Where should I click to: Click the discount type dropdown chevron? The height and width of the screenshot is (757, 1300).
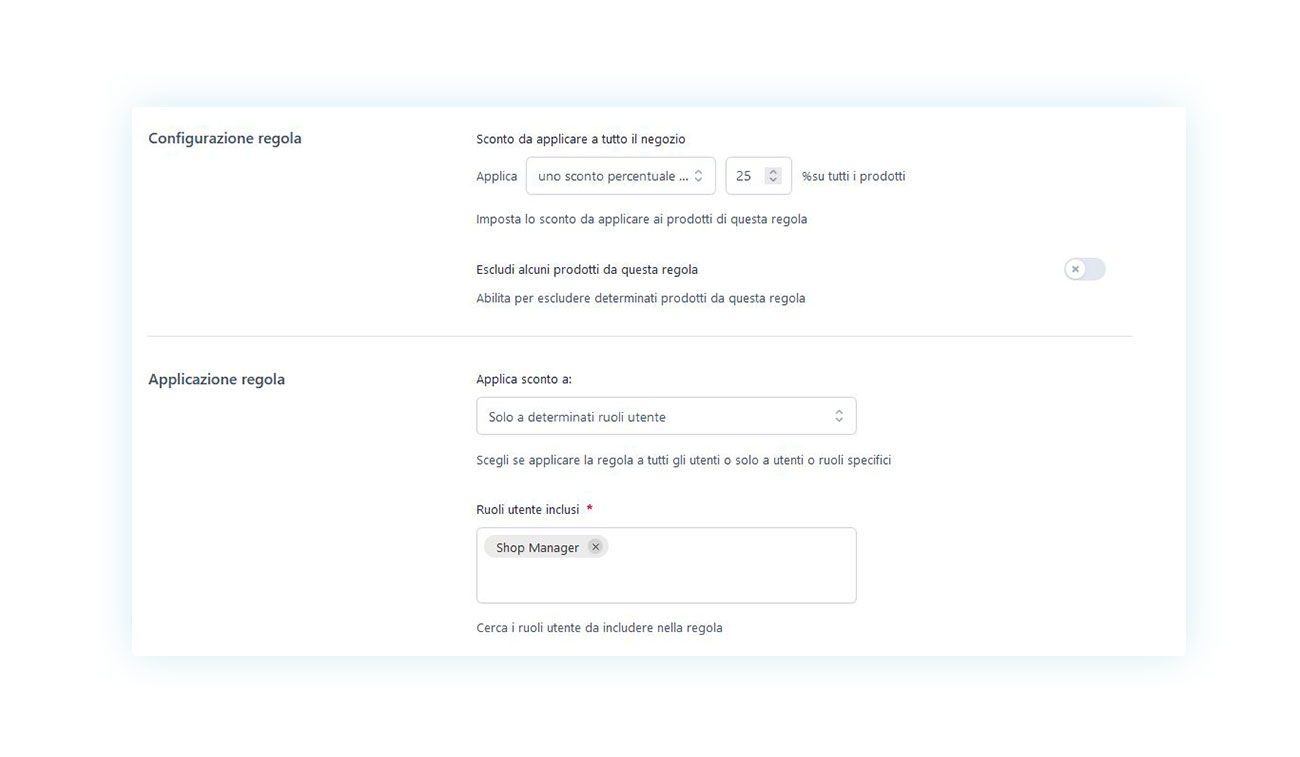pyautogui.click(x=698, y=176)
